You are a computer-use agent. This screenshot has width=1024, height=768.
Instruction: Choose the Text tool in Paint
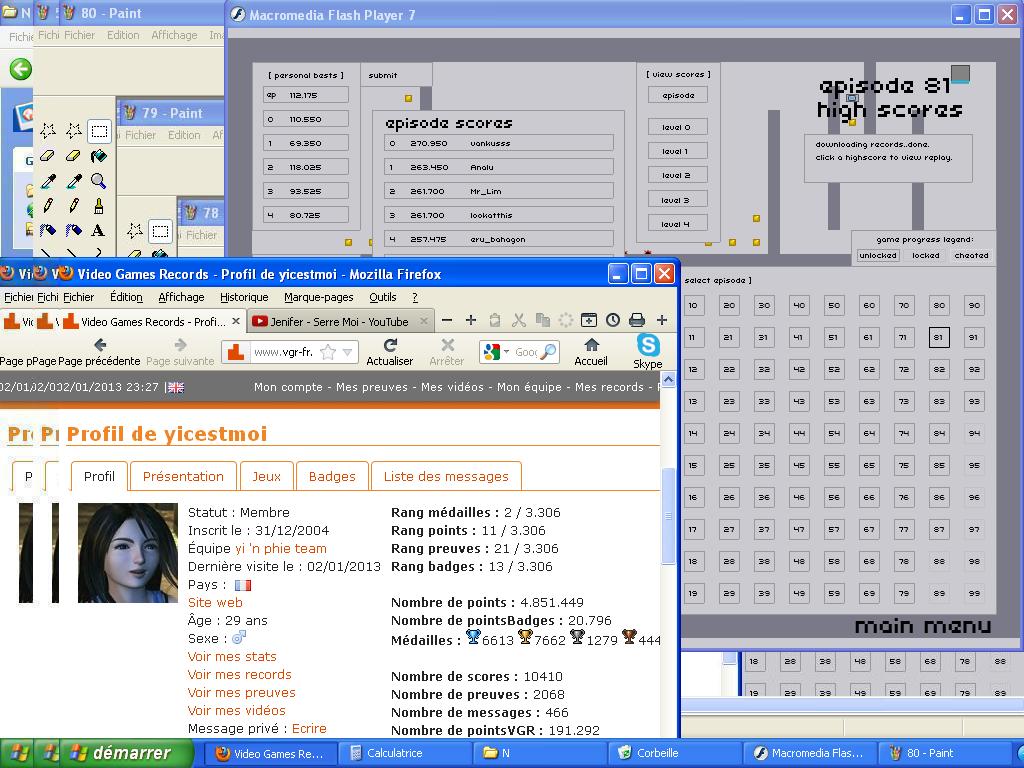(98, 230)
